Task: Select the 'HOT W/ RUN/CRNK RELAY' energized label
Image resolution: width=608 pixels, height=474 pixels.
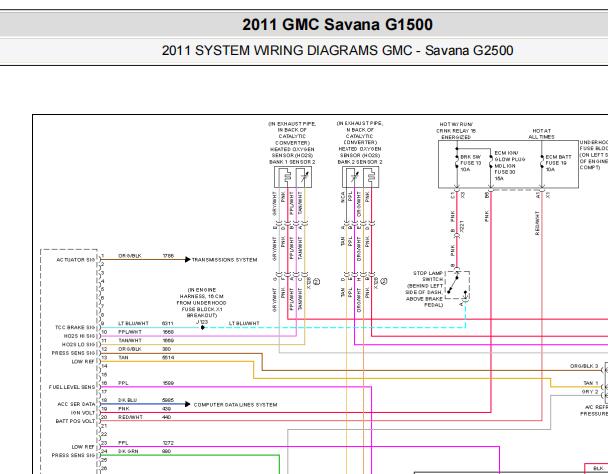Action: (456, 131)
